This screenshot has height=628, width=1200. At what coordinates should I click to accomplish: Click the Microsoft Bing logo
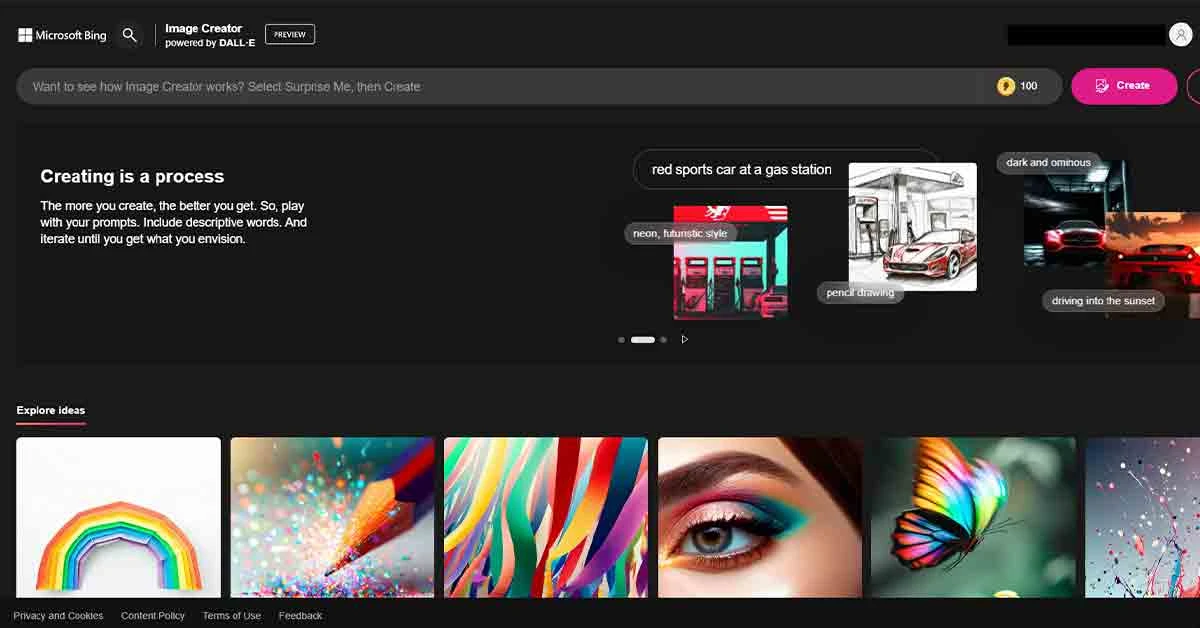(x=62, y=35)
